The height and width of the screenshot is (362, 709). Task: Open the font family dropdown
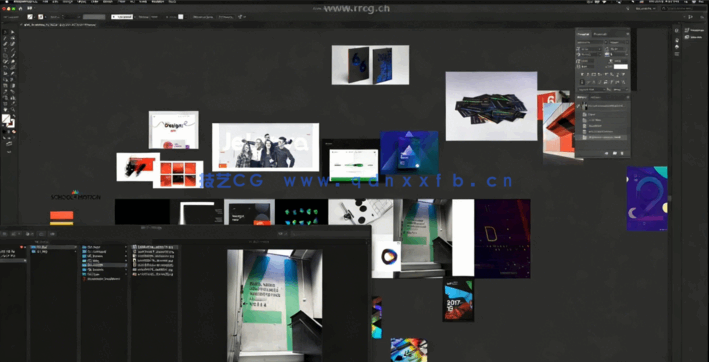click(x=591, y=42)
